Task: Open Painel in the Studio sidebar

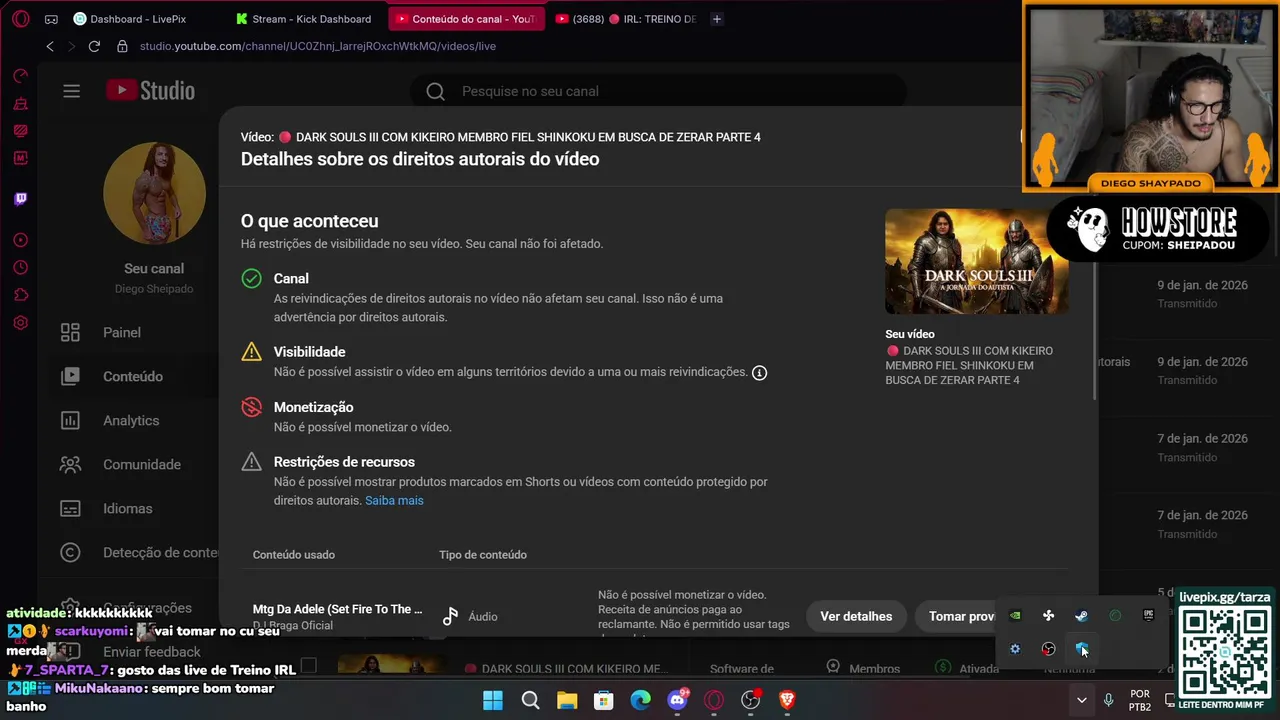Action: click(x=120, y=332)
